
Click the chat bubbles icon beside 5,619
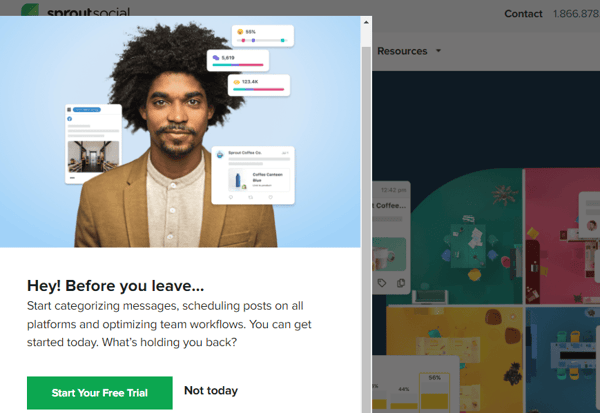point(216,58)
